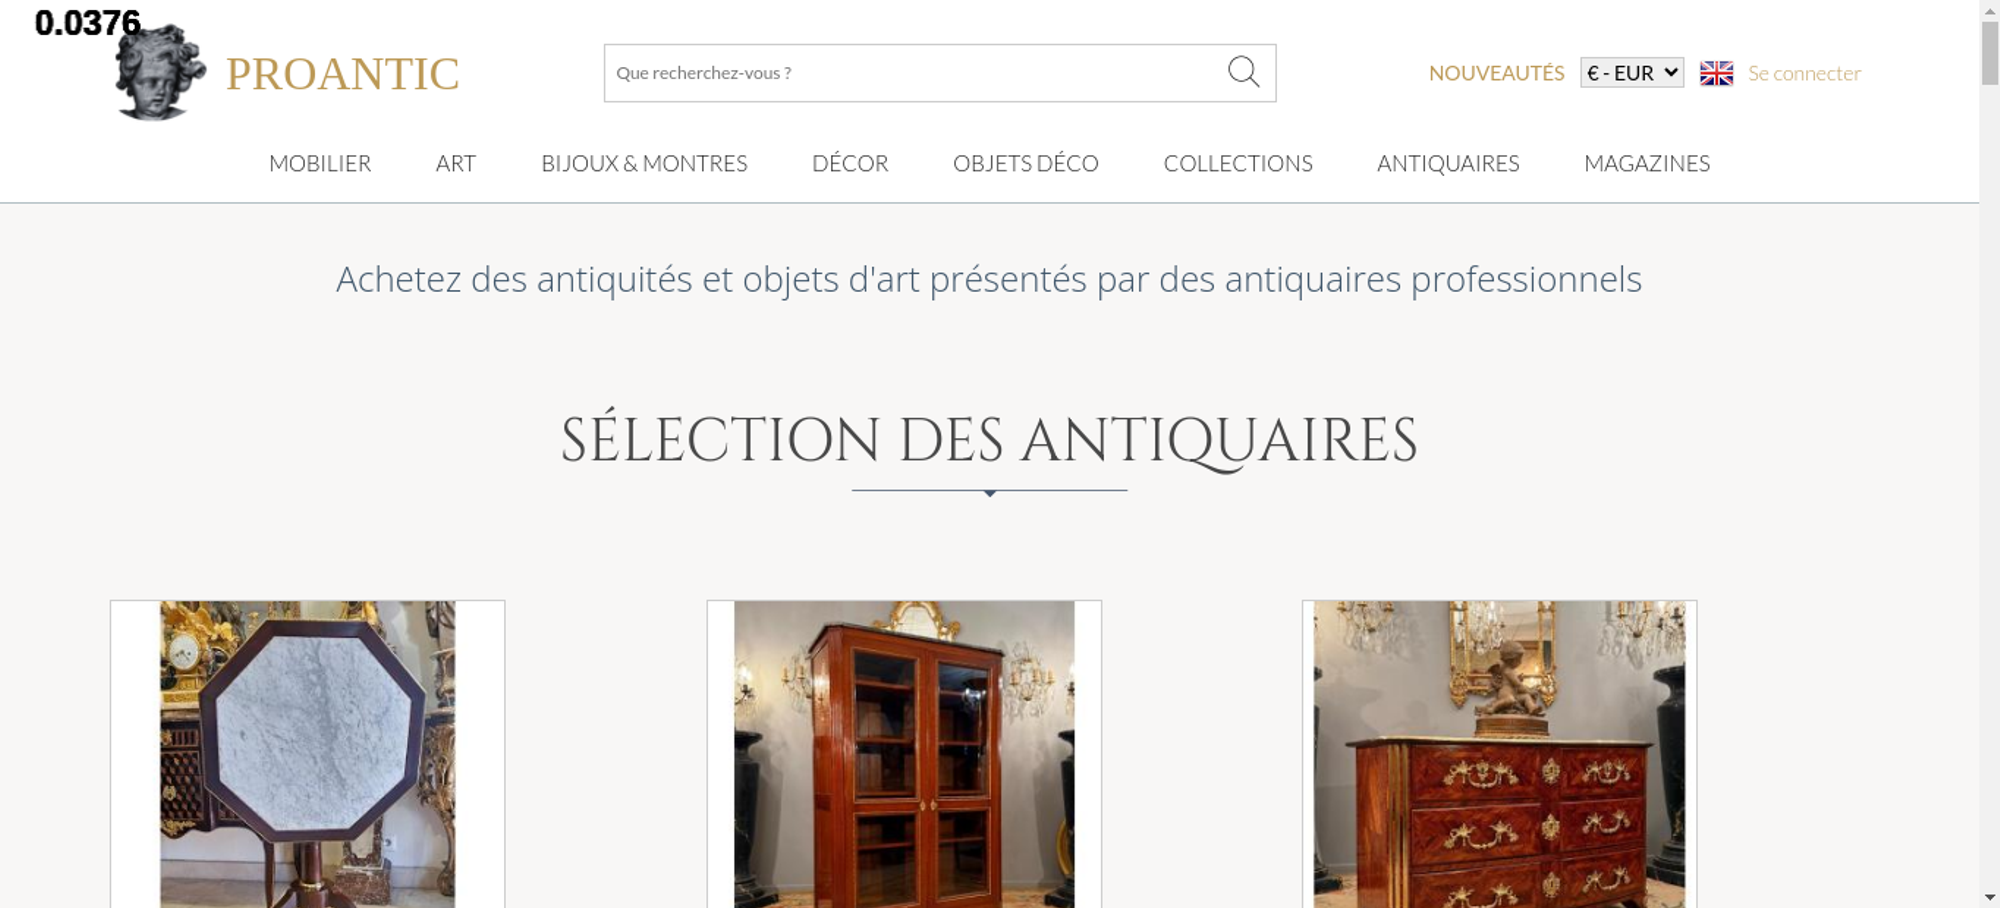Open the € - EUR currency dropdown

coord(1632,73)
